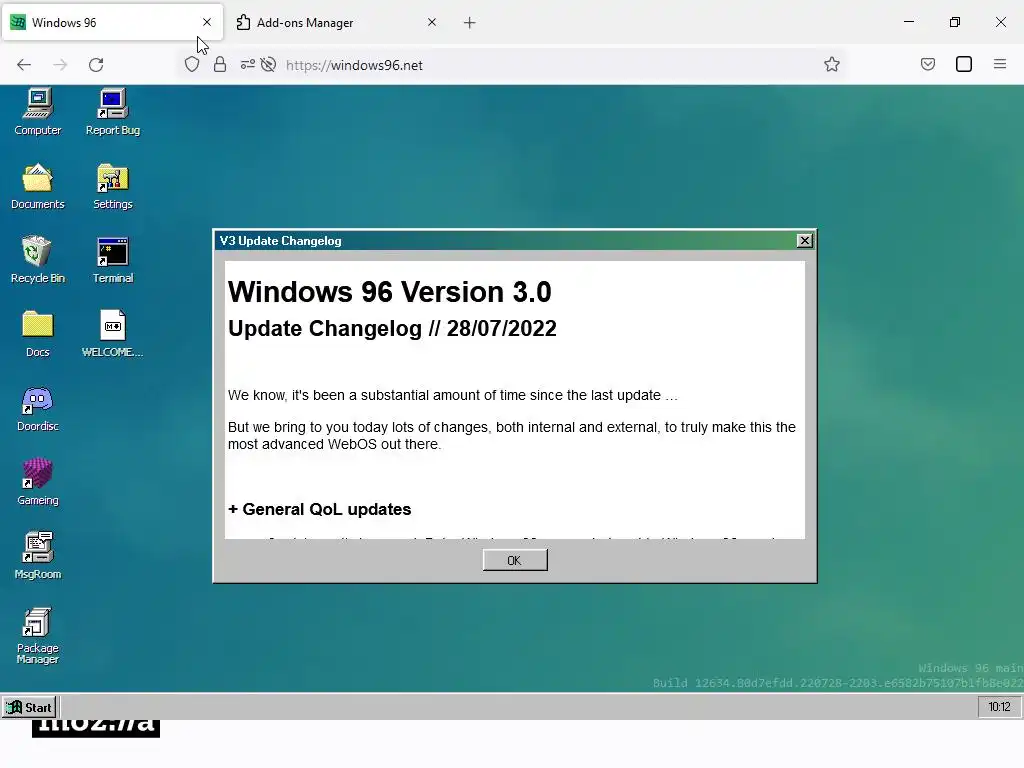Launch the Package Manager icon
Image resolution: width=1024 pixels, height=768 pixels.
click(x=37, y=635)
